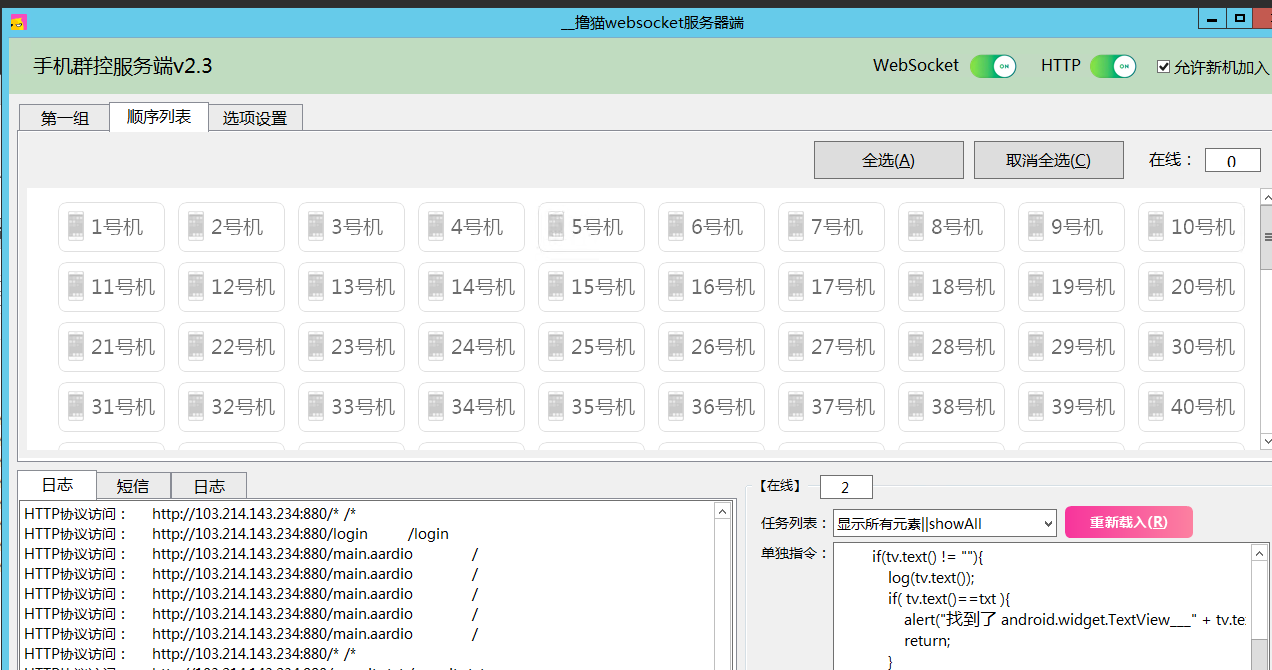Open the 短信 tab
The image size is (1272, 670).
click(133, 486)
